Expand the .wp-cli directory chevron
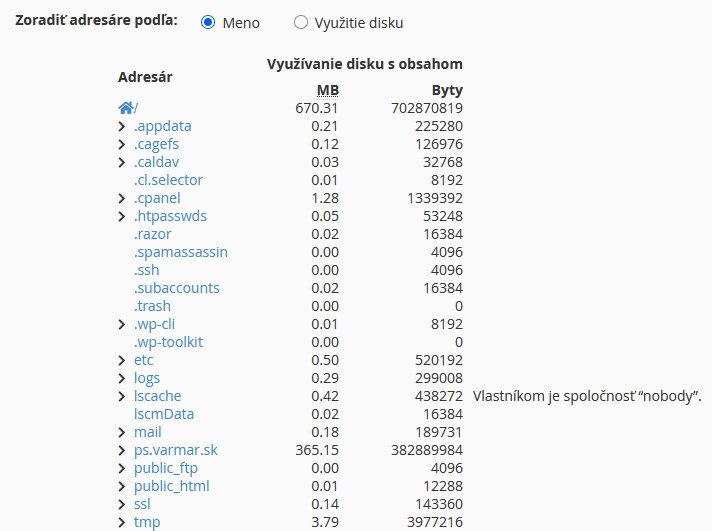Viewport: 712px width, 531px height. (121, 324)
